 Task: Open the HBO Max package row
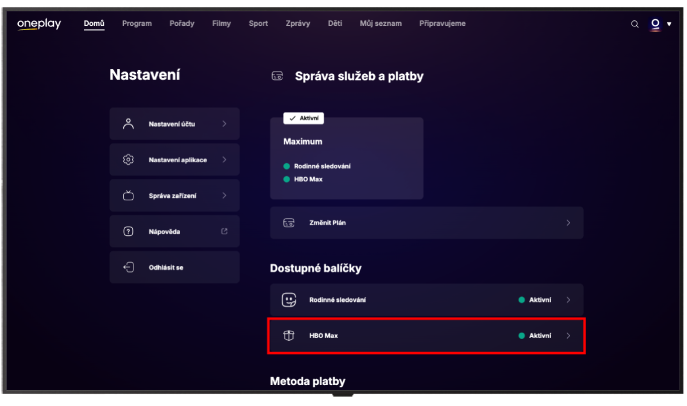[x=427, y=336]
